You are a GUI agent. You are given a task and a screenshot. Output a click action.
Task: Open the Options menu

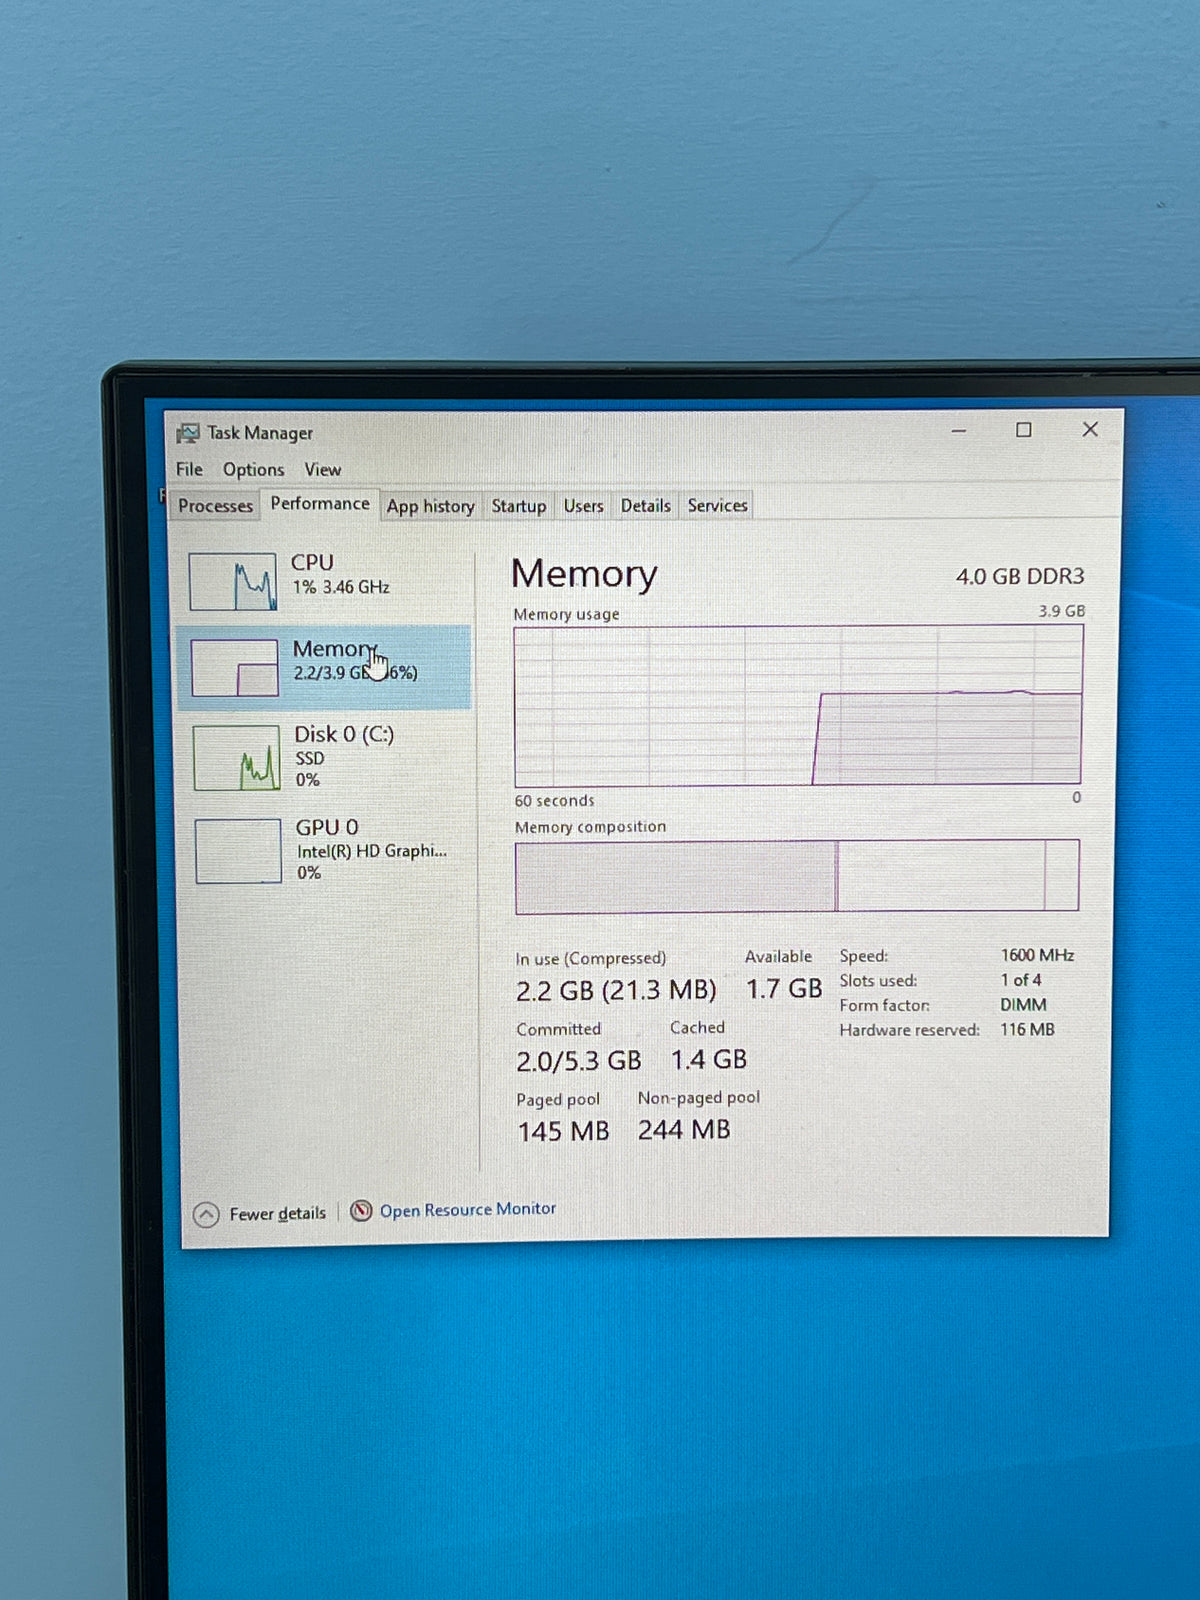(253, 469)
